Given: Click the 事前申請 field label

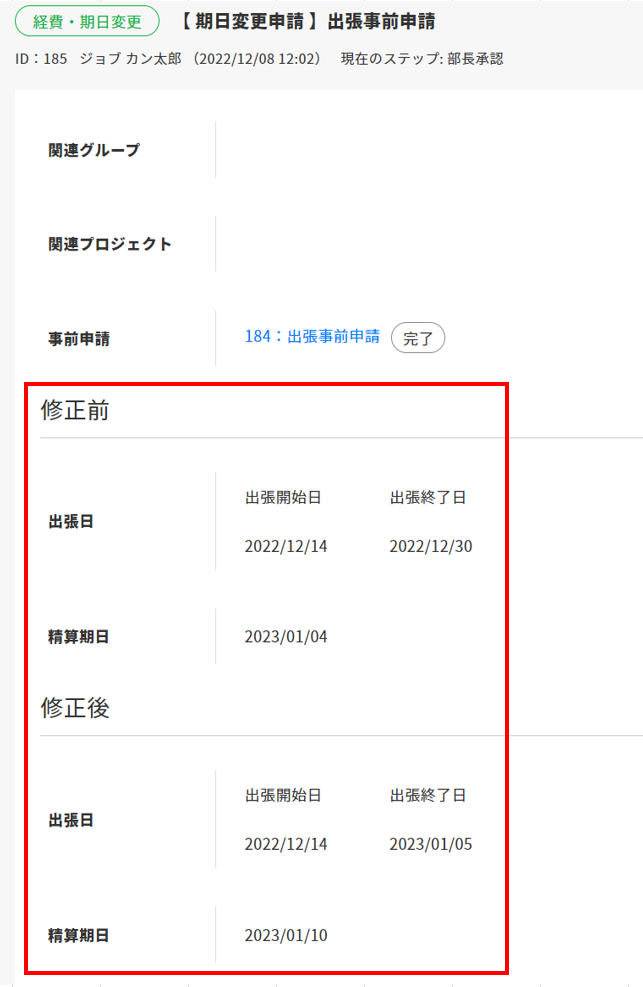Looking at the screenshot, I should 79,339.
